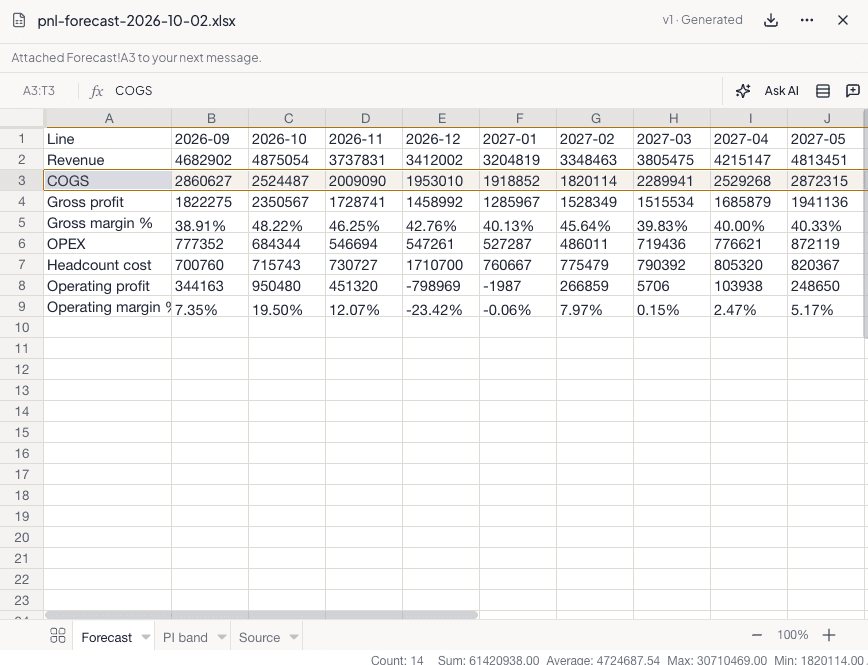Select cell with value 3348463
The height and width of the screenshot is (665, 868).
pos(595,160)
